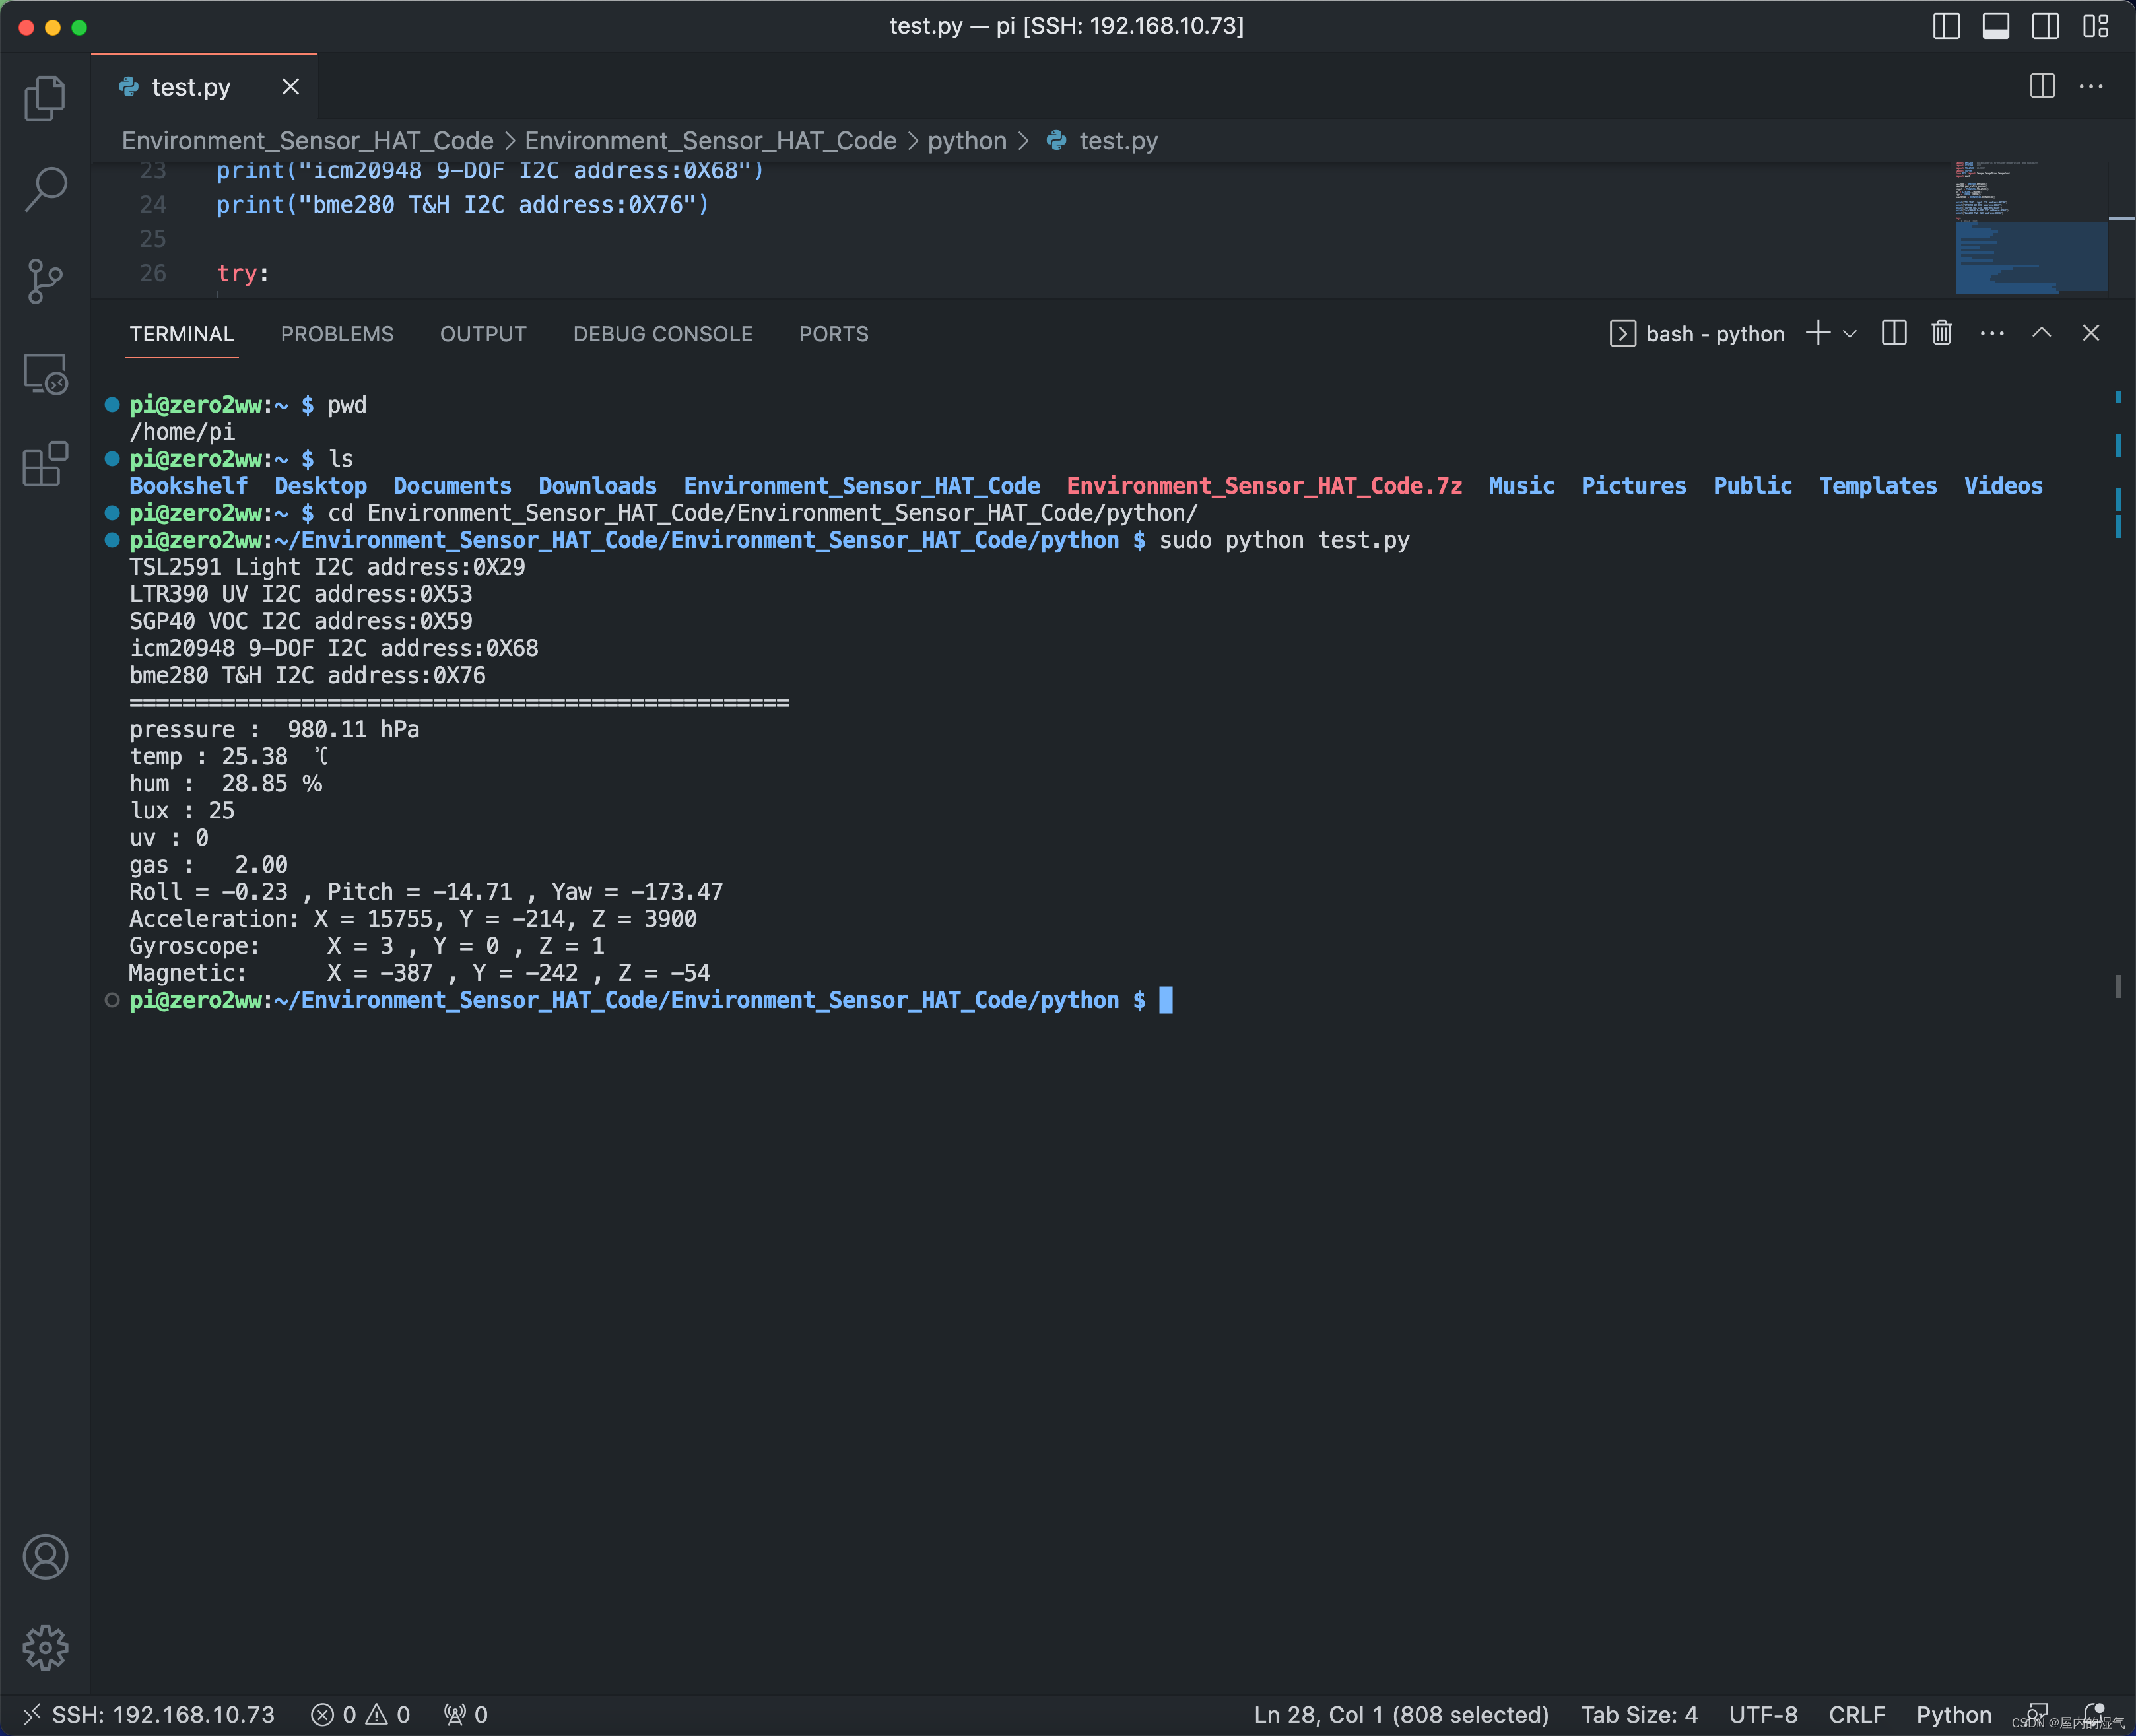The height and width of the screenshot is (1736, 2136).
Task: Open the Extensions view icon
Action: pyautogui.click(x=45, y=465)
